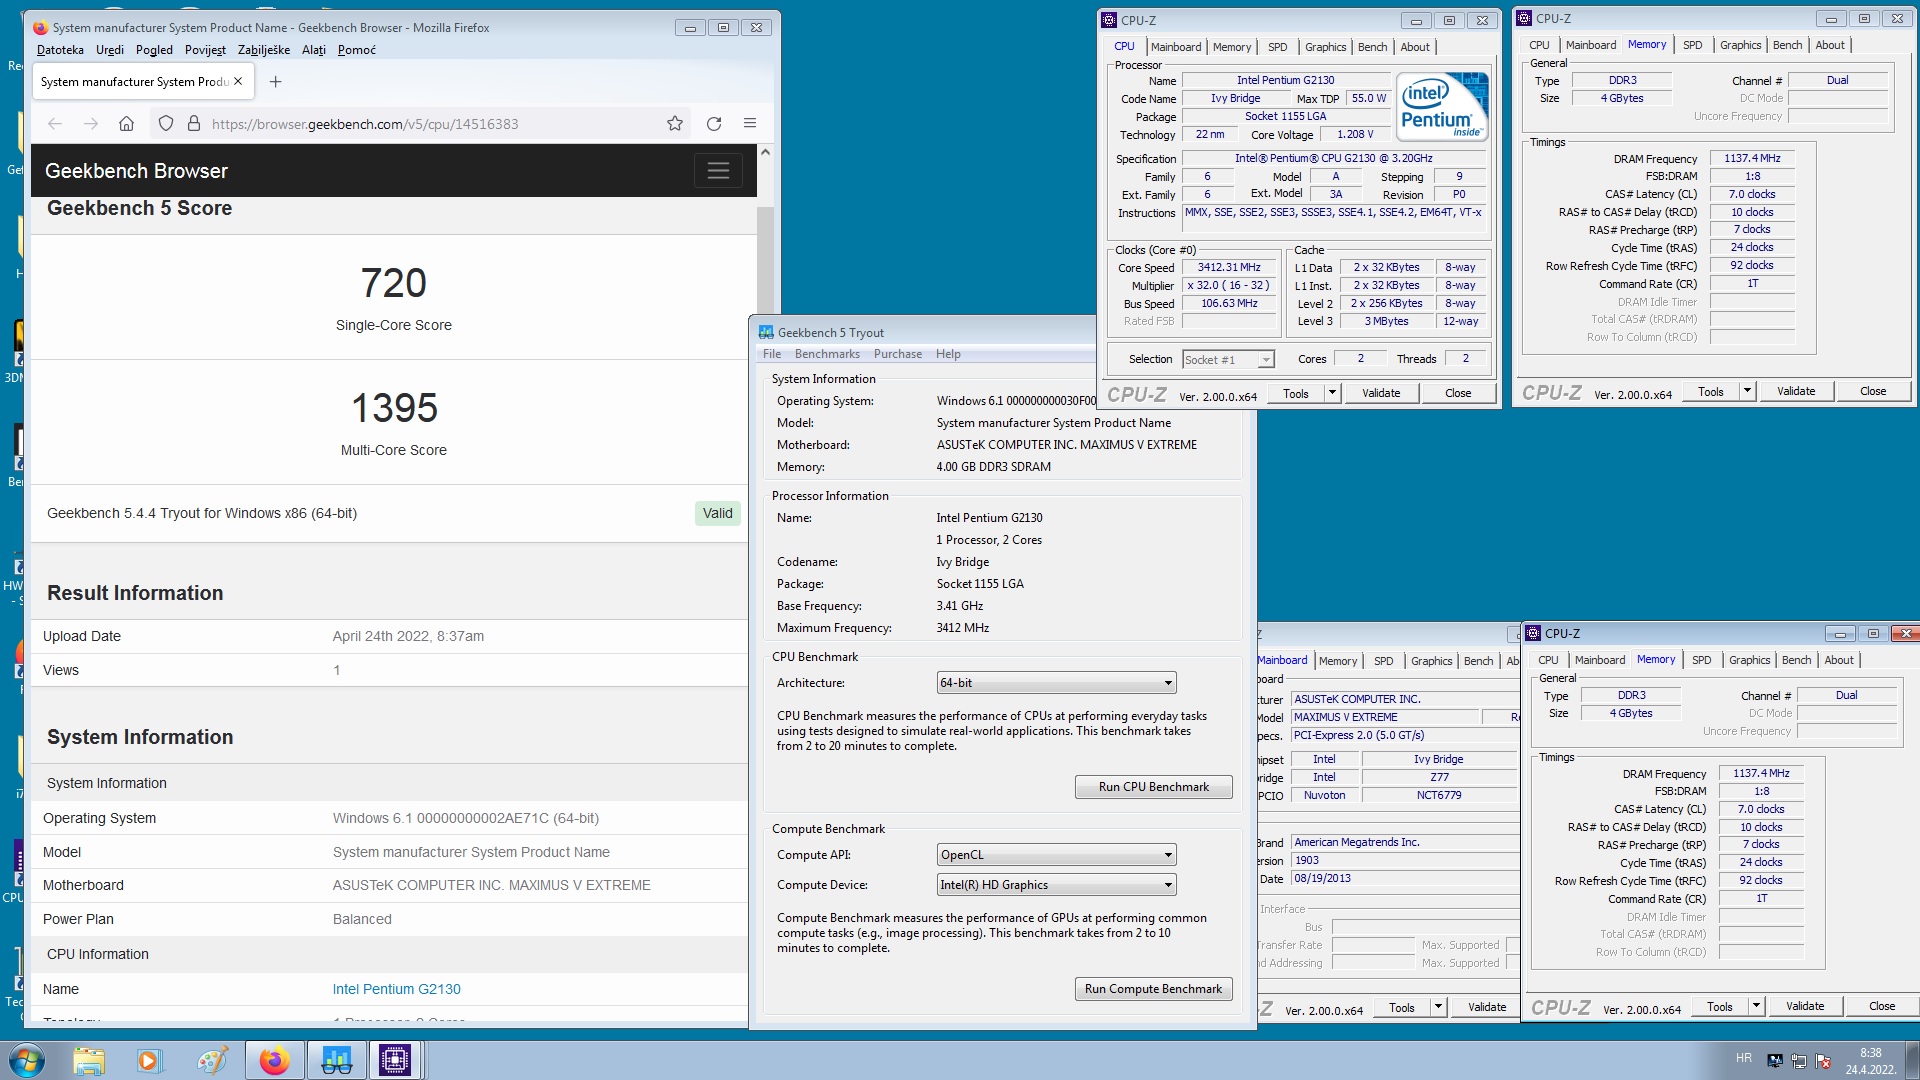The height and width of the screenshot is (1080, 1920).
Task: Open Firefox home page icon
Action: (x=126, y=124)
